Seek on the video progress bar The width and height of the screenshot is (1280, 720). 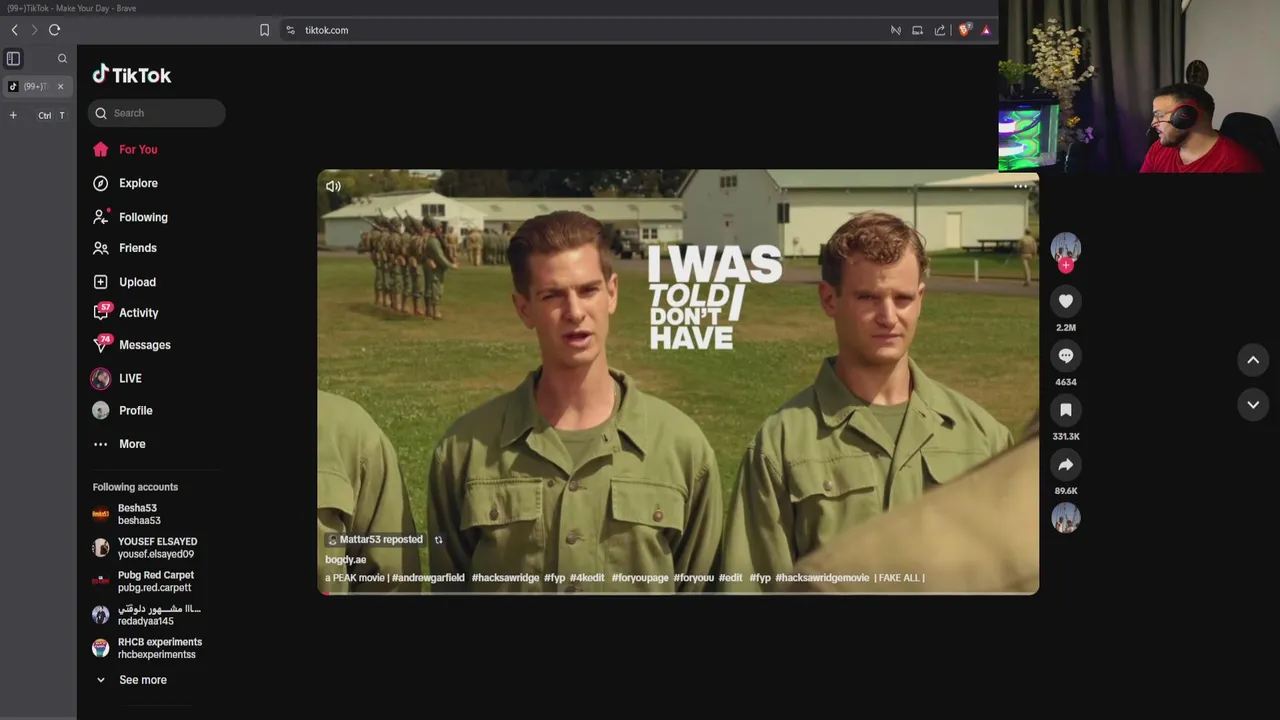click(678, 593)
